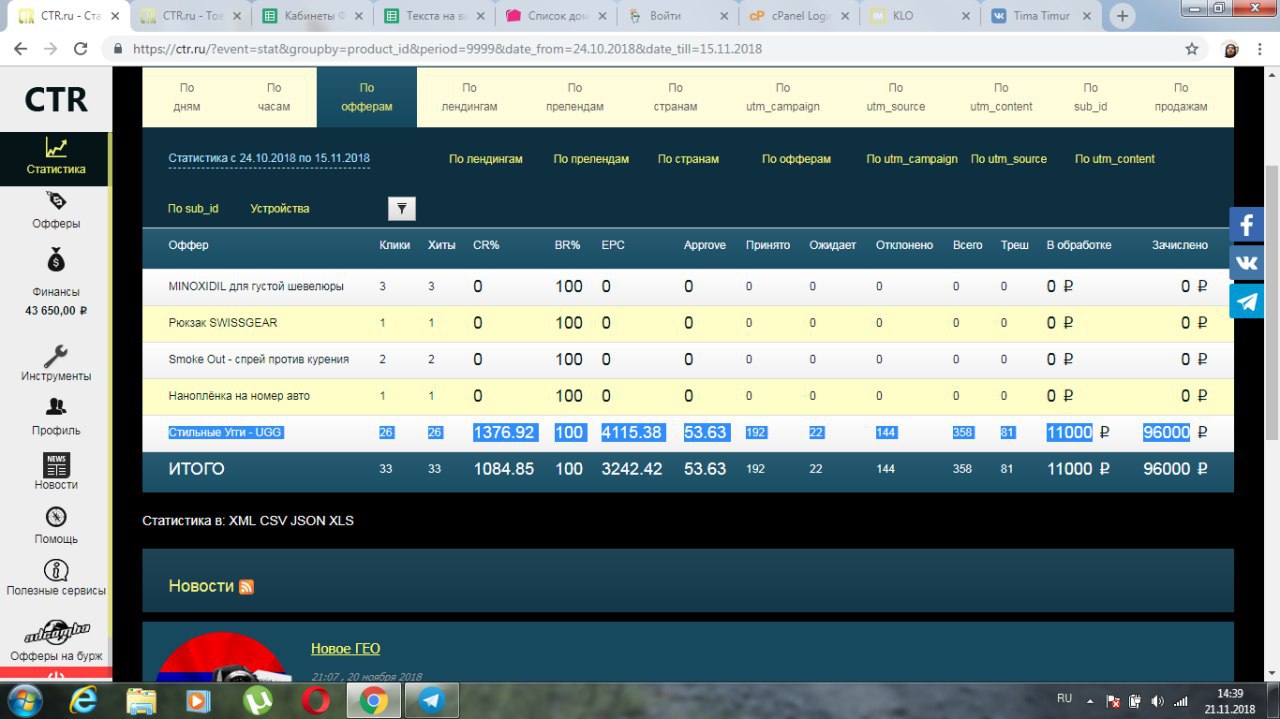Image resolution: width=1280 pixels, height=719 pixels.
Task: Switch to the Кабинеты browser tab
Action: coord(312,16)
